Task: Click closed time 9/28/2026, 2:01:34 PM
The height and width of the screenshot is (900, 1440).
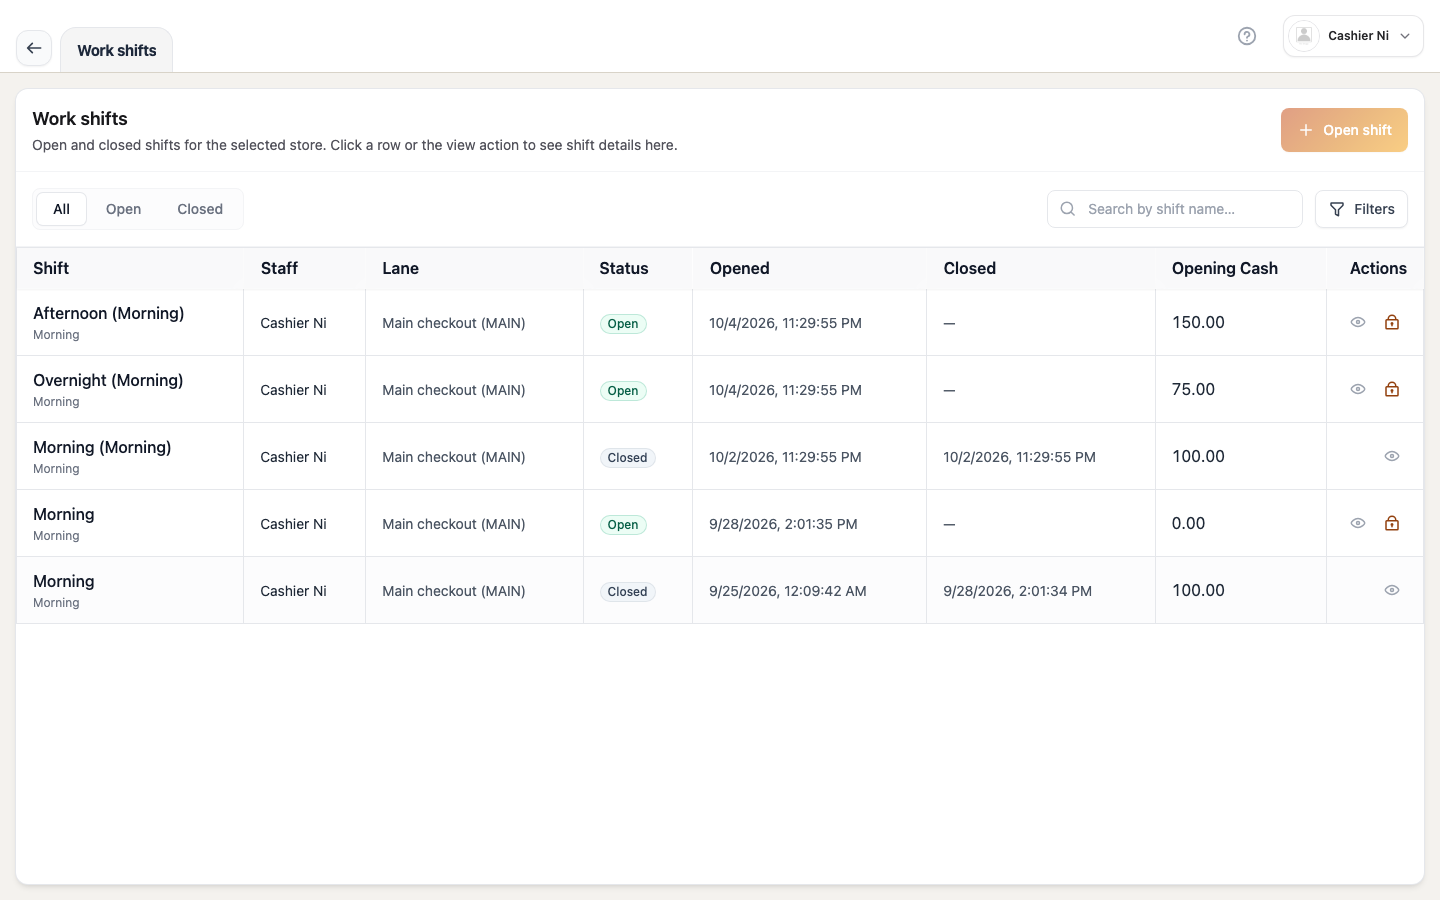Action: pos(1017,591)
